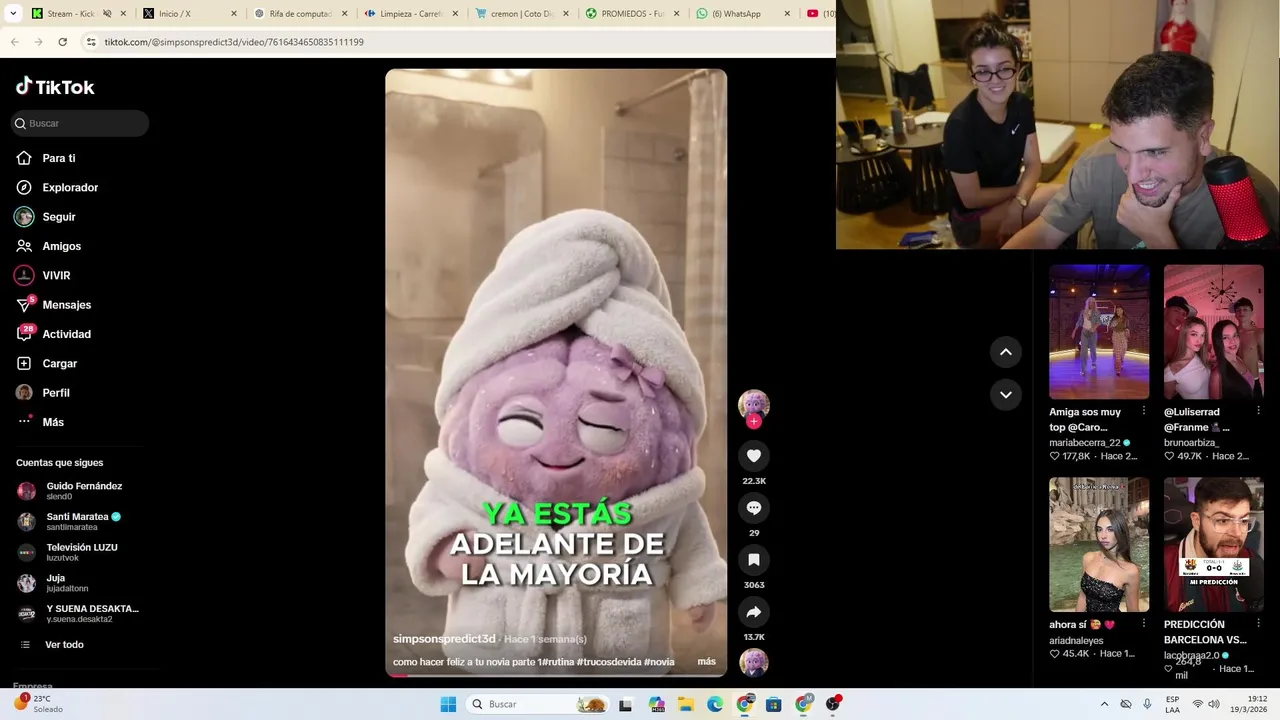Reload the page in browser

coord(62,42)
